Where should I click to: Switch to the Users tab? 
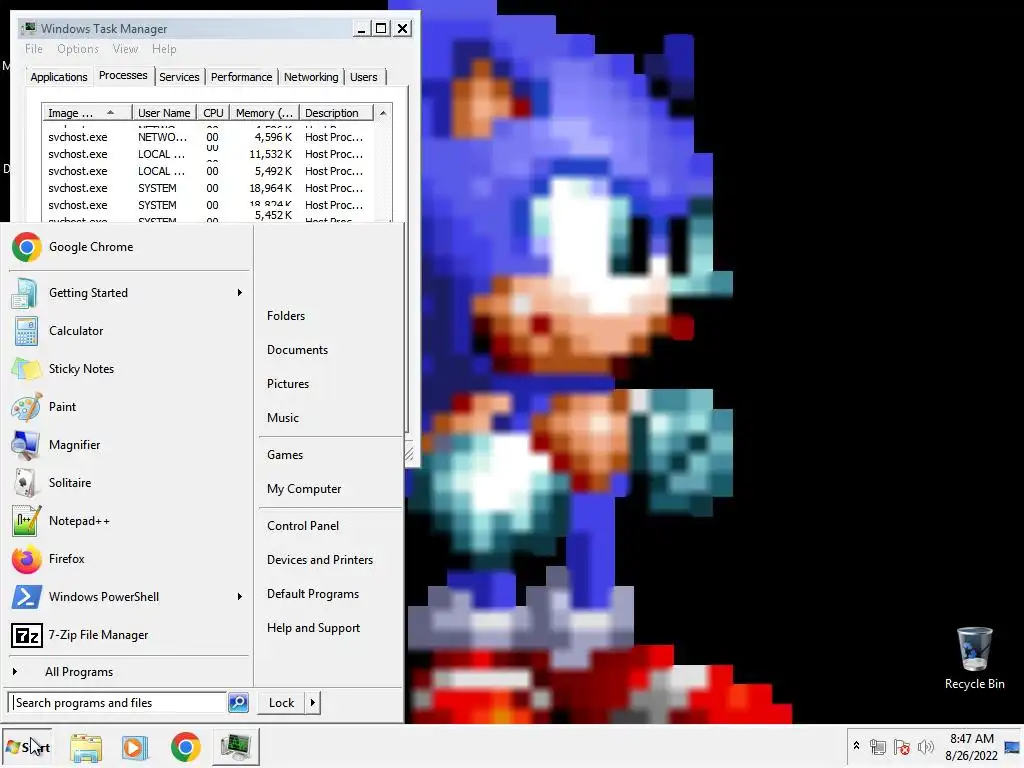point(363,77)
